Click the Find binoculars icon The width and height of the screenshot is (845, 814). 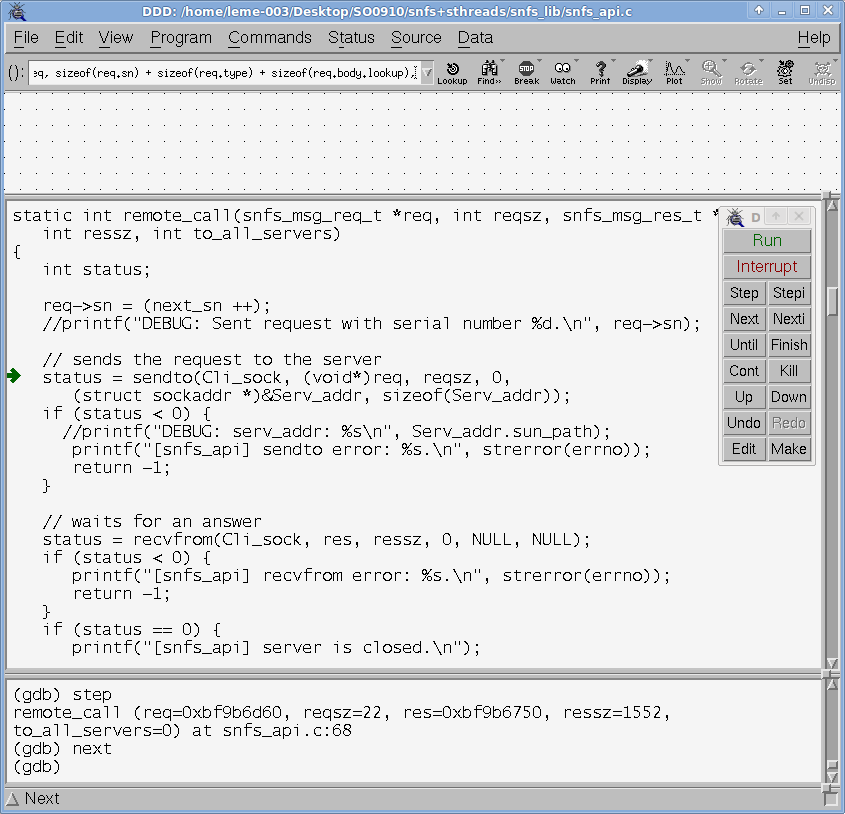(x=489, y=73)
